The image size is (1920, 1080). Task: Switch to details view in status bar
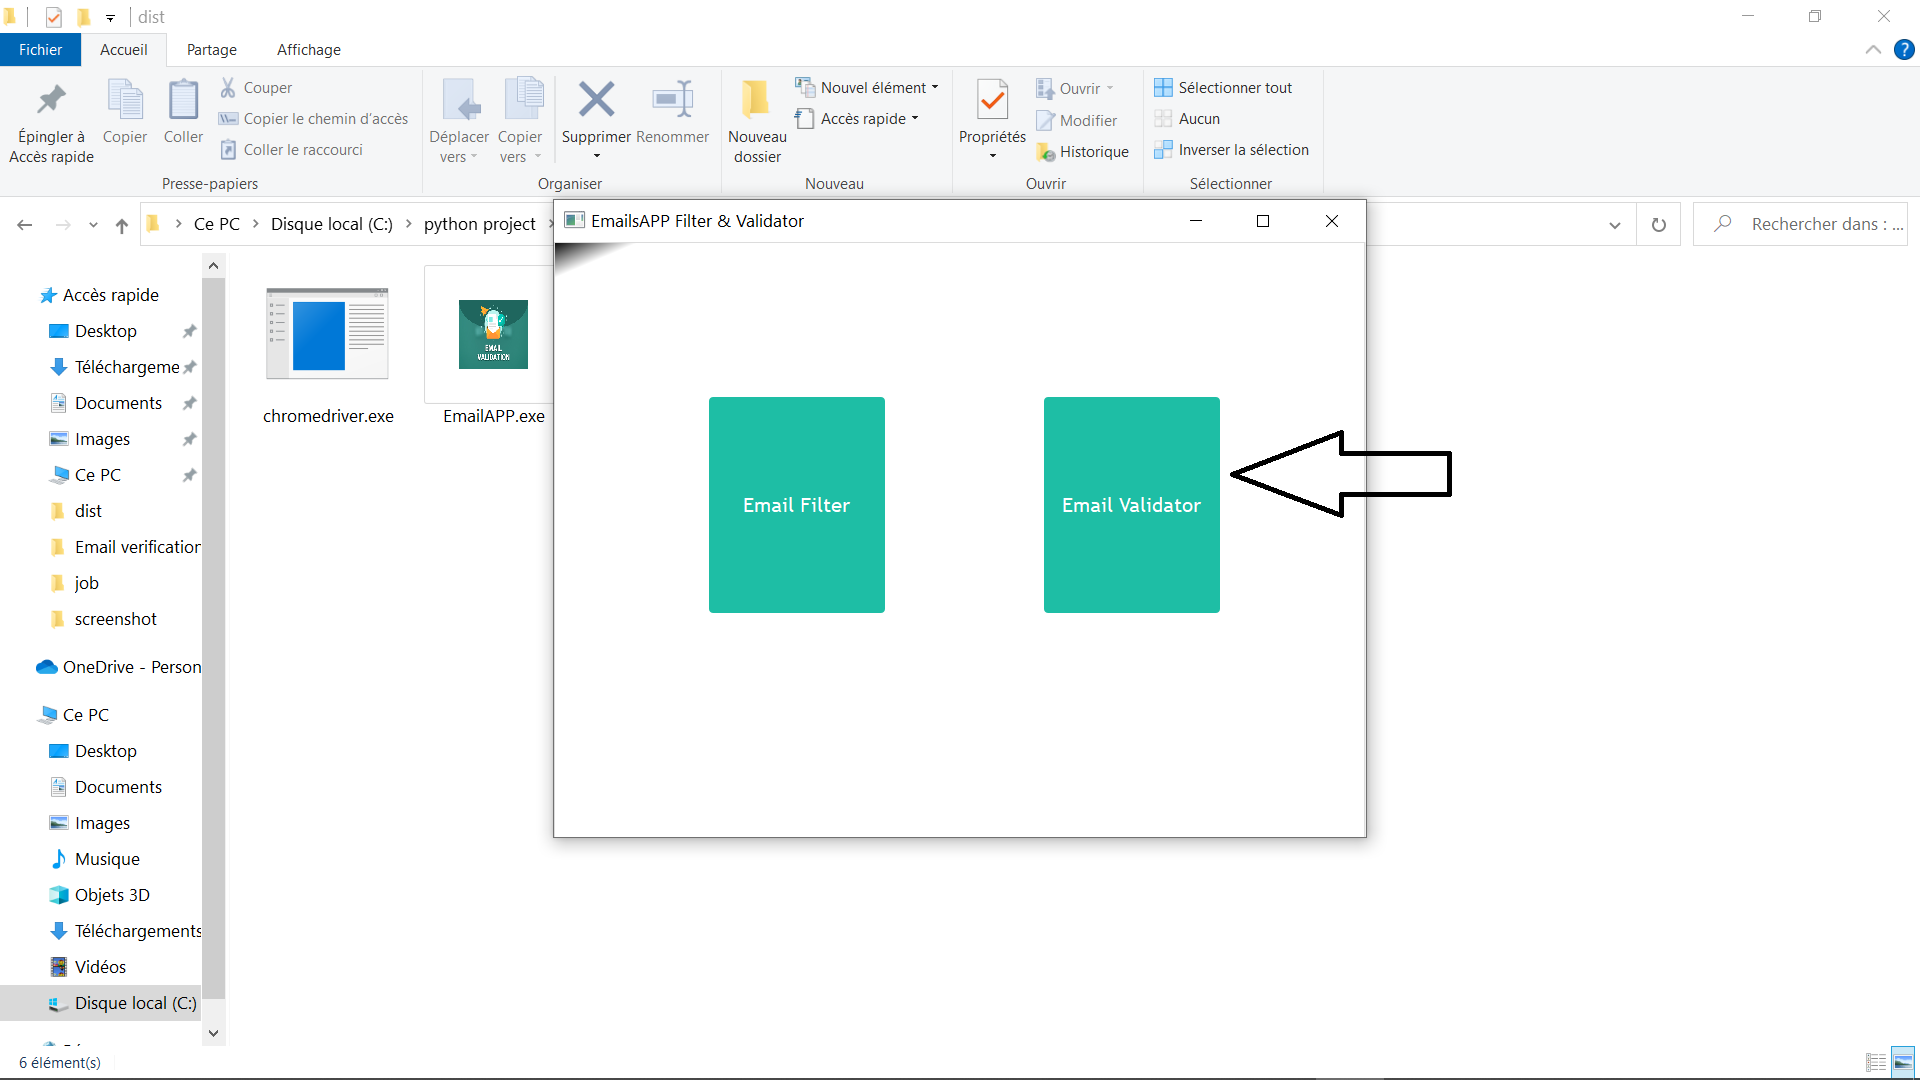coord(1876,1062)
